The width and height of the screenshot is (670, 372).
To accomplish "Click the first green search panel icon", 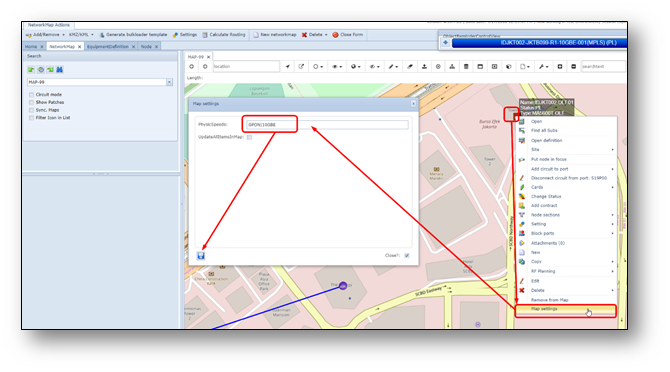I will click(x=31, y=70).
